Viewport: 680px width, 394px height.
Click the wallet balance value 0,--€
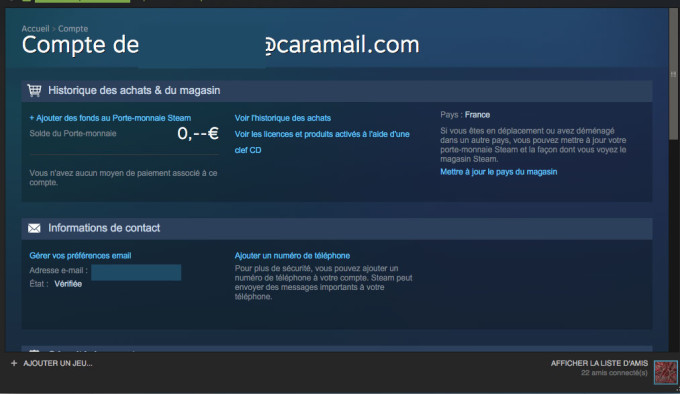[x=198, y=134]
